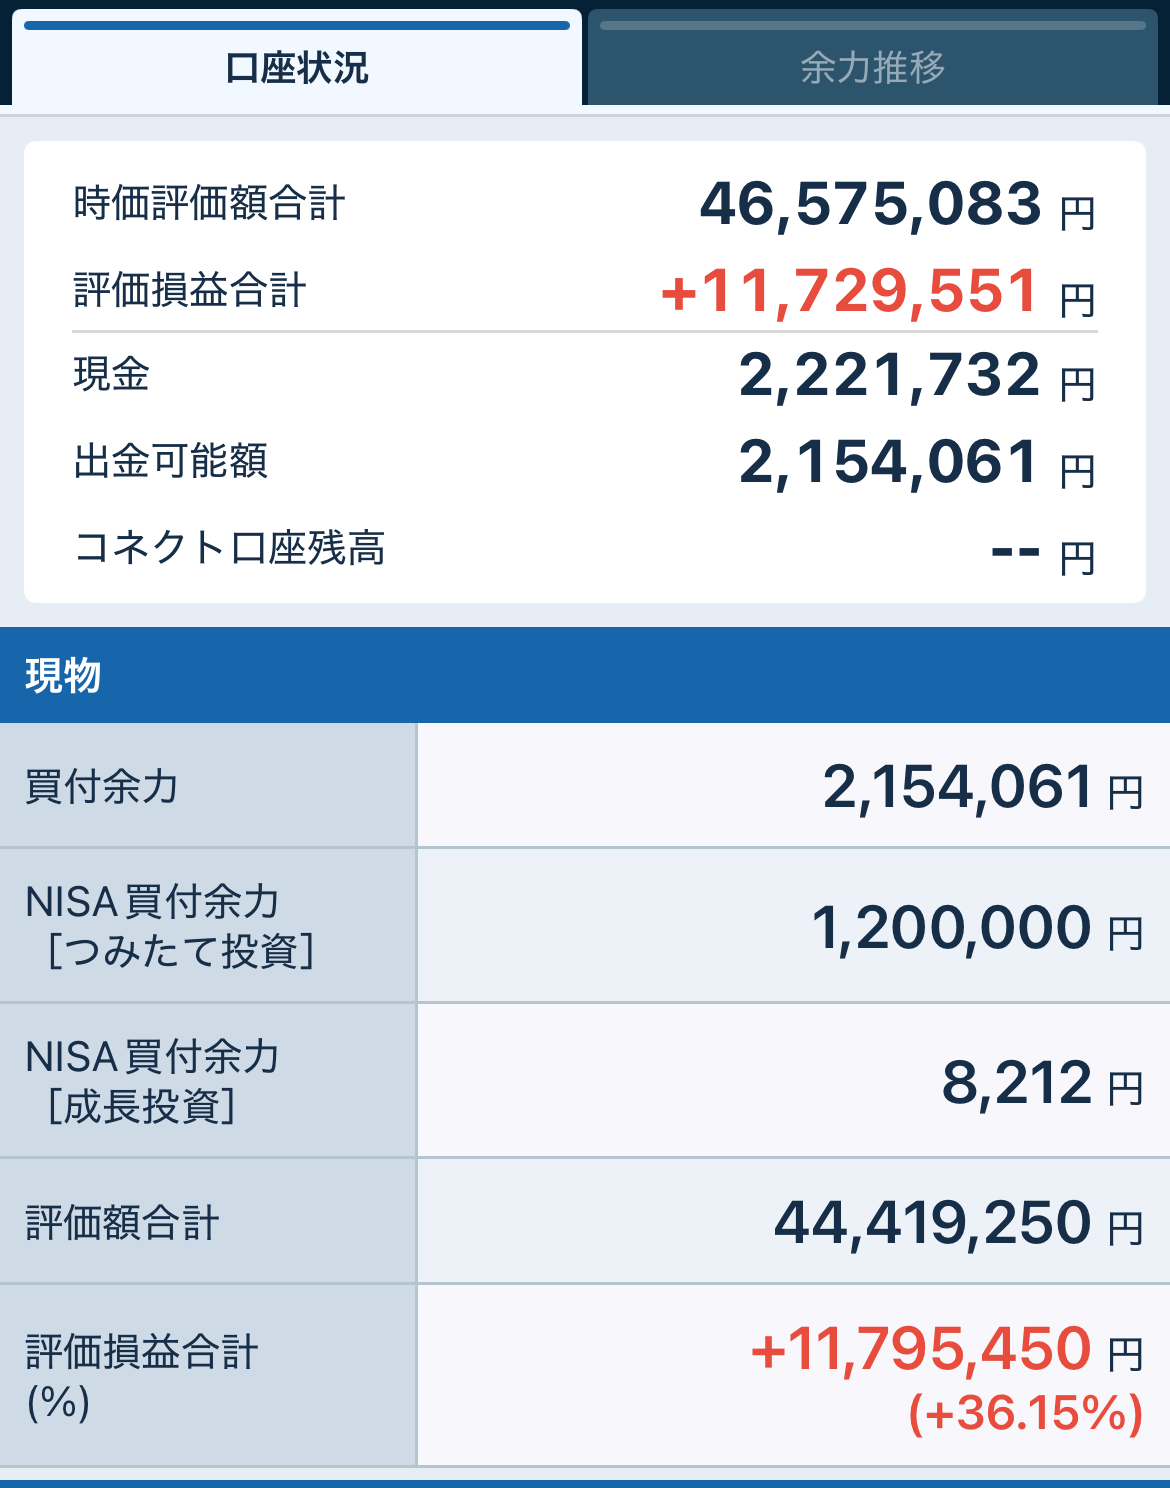Tap the +11,795,450 円 unrealized gain value
The height and width of the screenshot is (1488, 1170).
coord(945,1349)
